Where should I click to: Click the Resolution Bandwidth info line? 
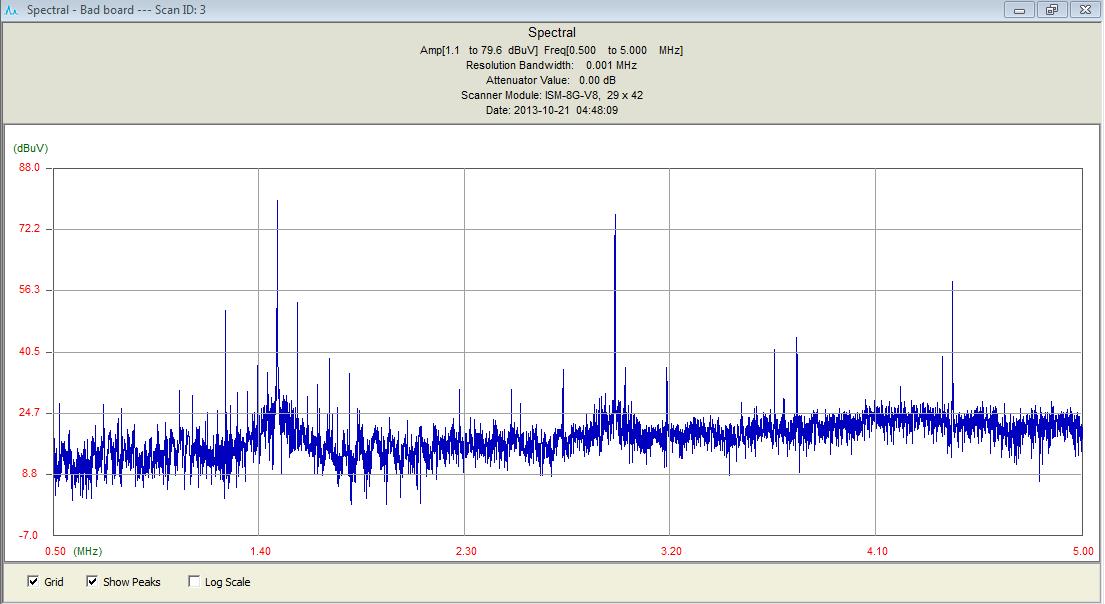(551, 65)
